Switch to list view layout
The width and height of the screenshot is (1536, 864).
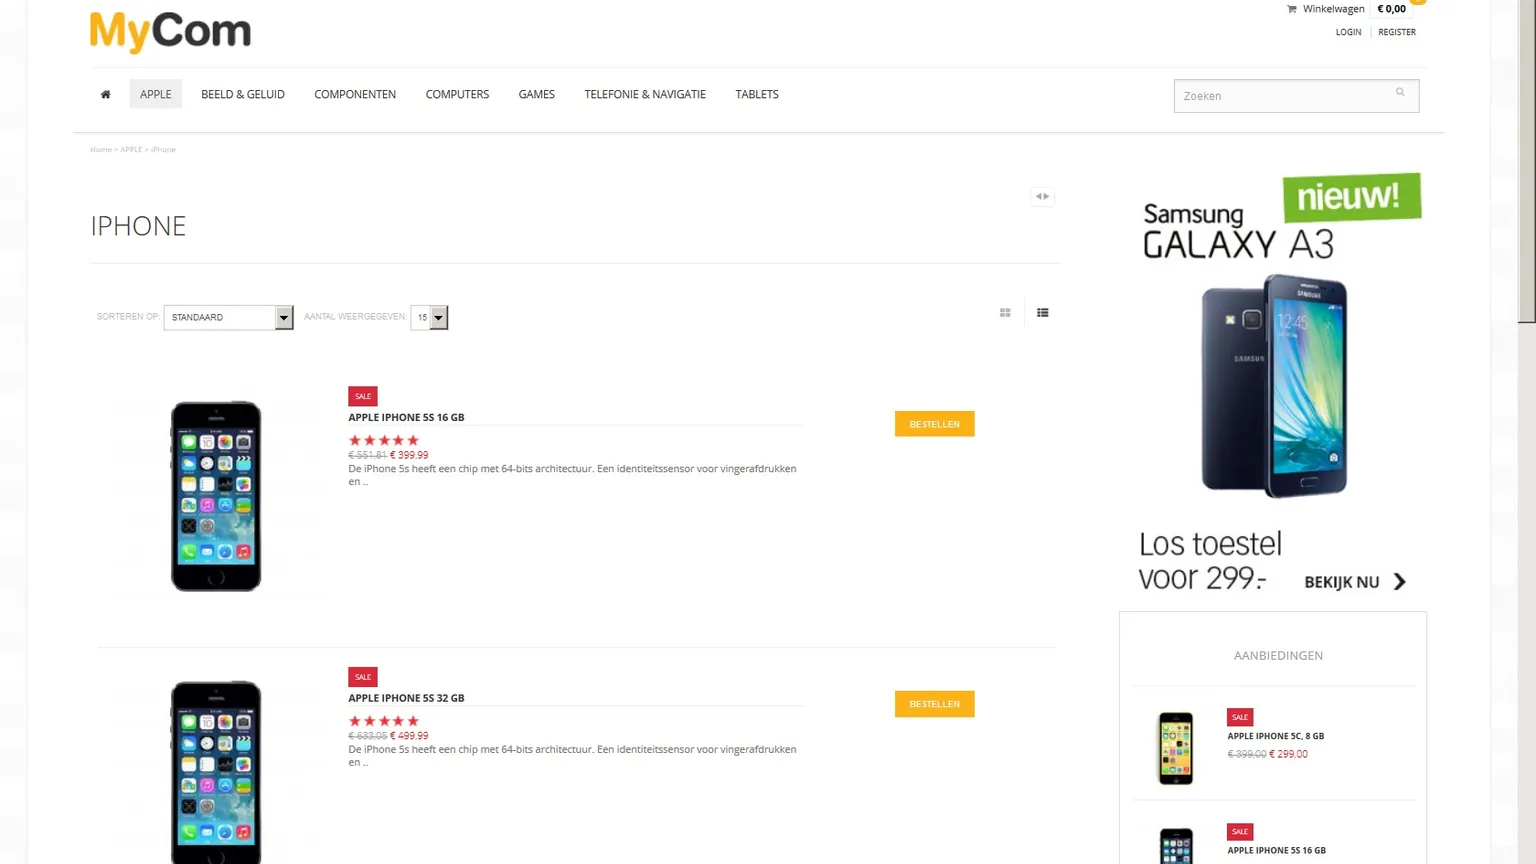1043,313
